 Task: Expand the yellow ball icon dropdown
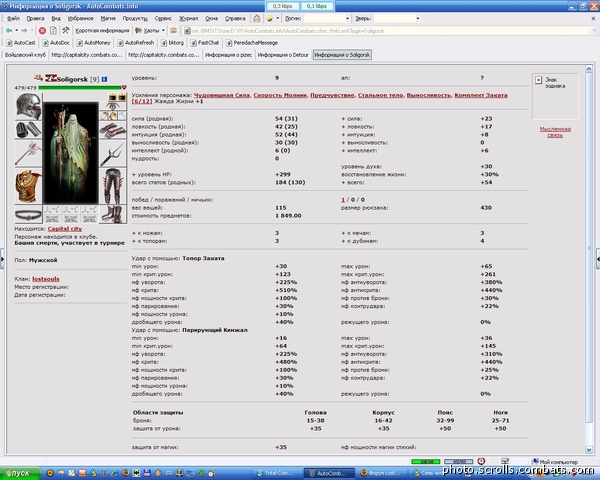point(277,18)
